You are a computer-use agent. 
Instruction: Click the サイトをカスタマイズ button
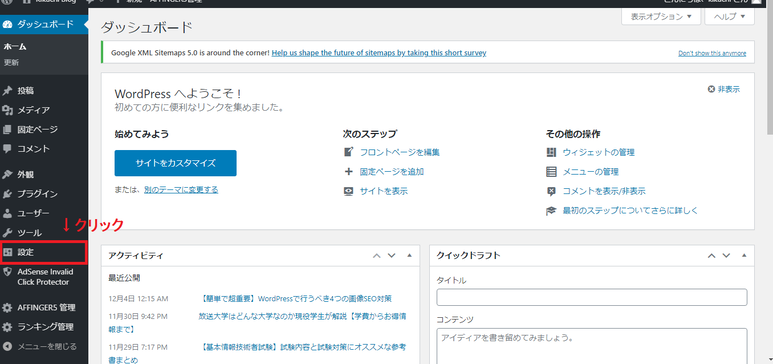176,163
